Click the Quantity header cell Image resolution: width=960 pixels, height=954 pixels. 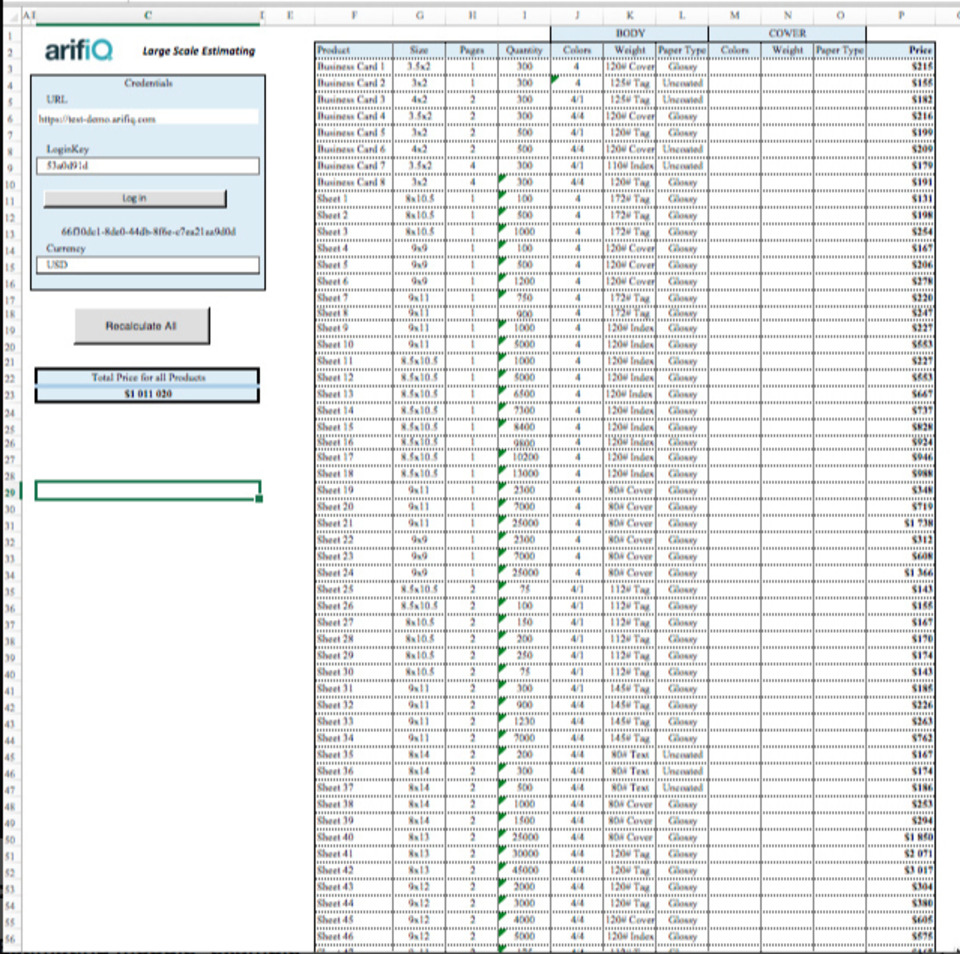click(523, 49)
